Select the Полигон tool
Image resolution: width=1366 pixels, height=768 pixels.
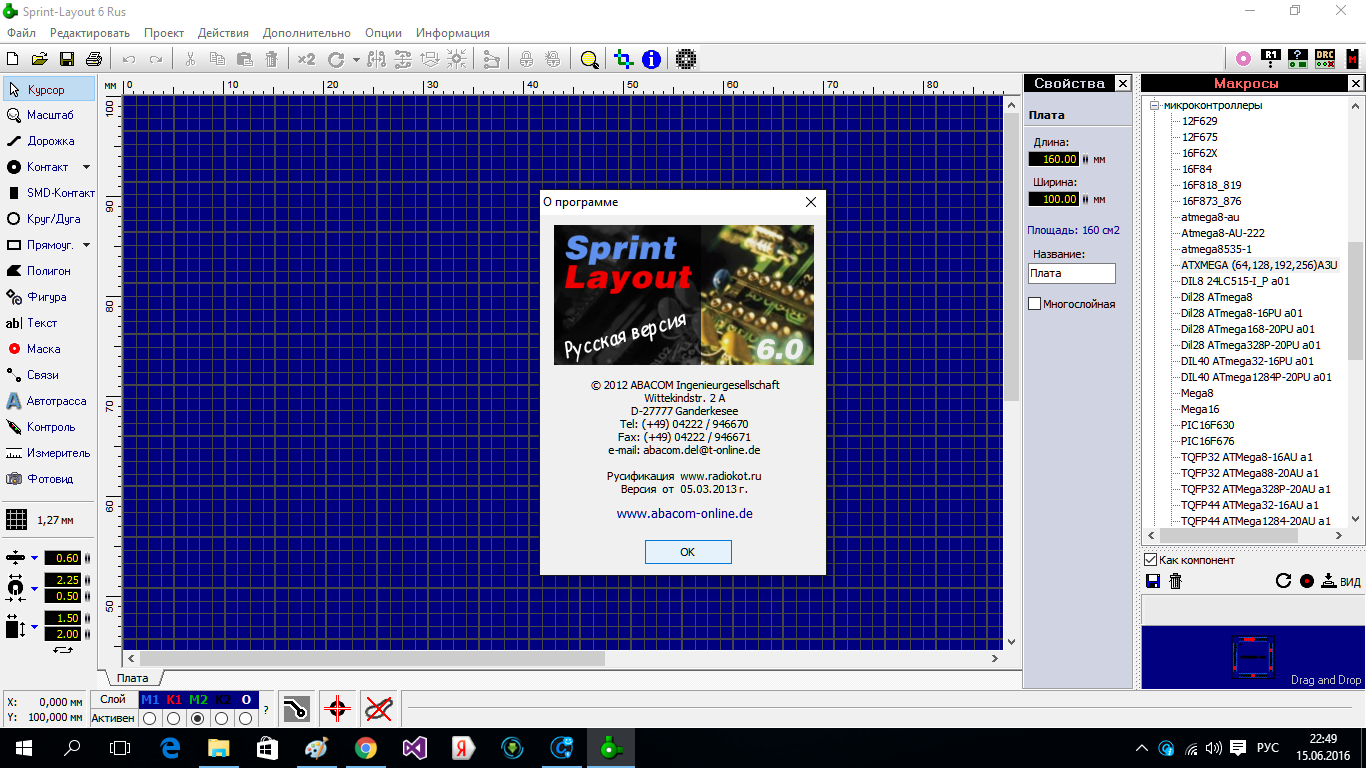tap(48, 271)
